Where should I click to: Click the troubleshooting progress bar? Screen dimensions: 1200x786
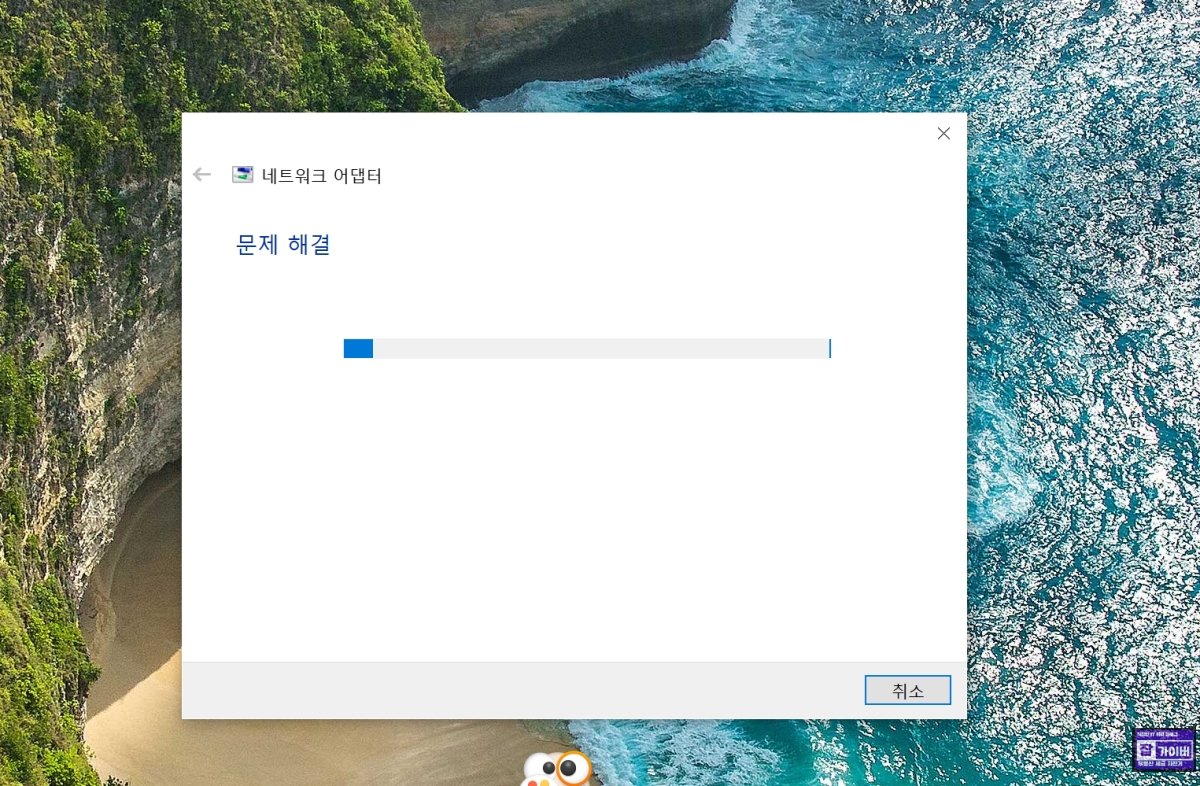point(587,348)
